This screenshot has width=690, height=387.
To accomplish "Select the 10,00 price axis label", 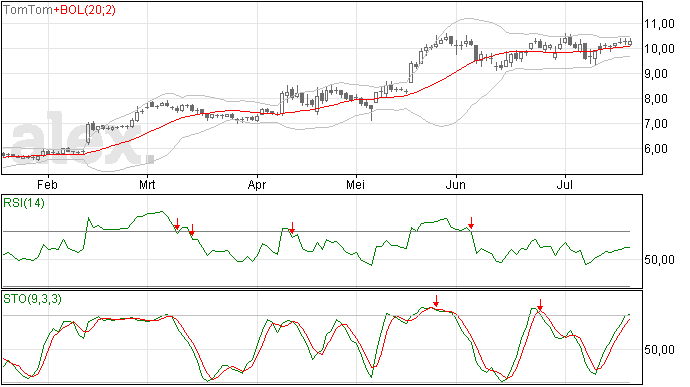I will (x=659, y=49).
